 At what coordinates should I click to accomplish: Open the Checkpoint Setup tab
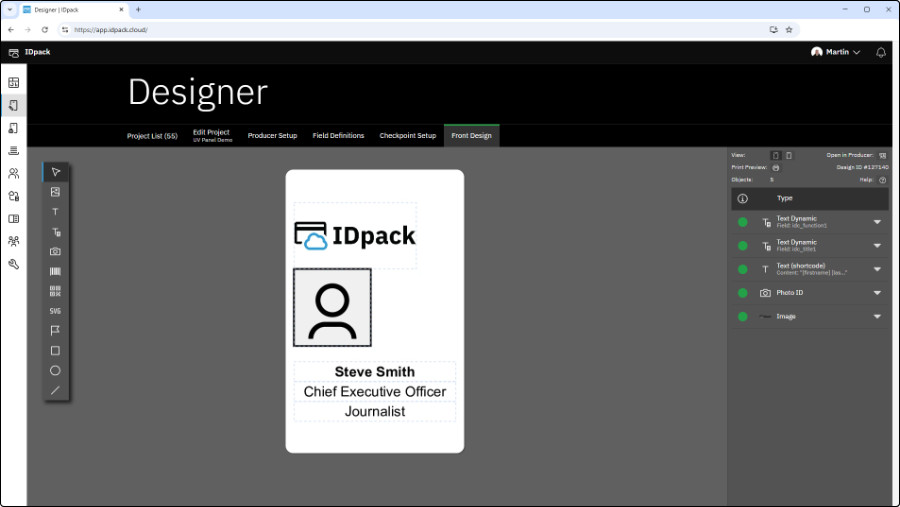pos(408,136)
